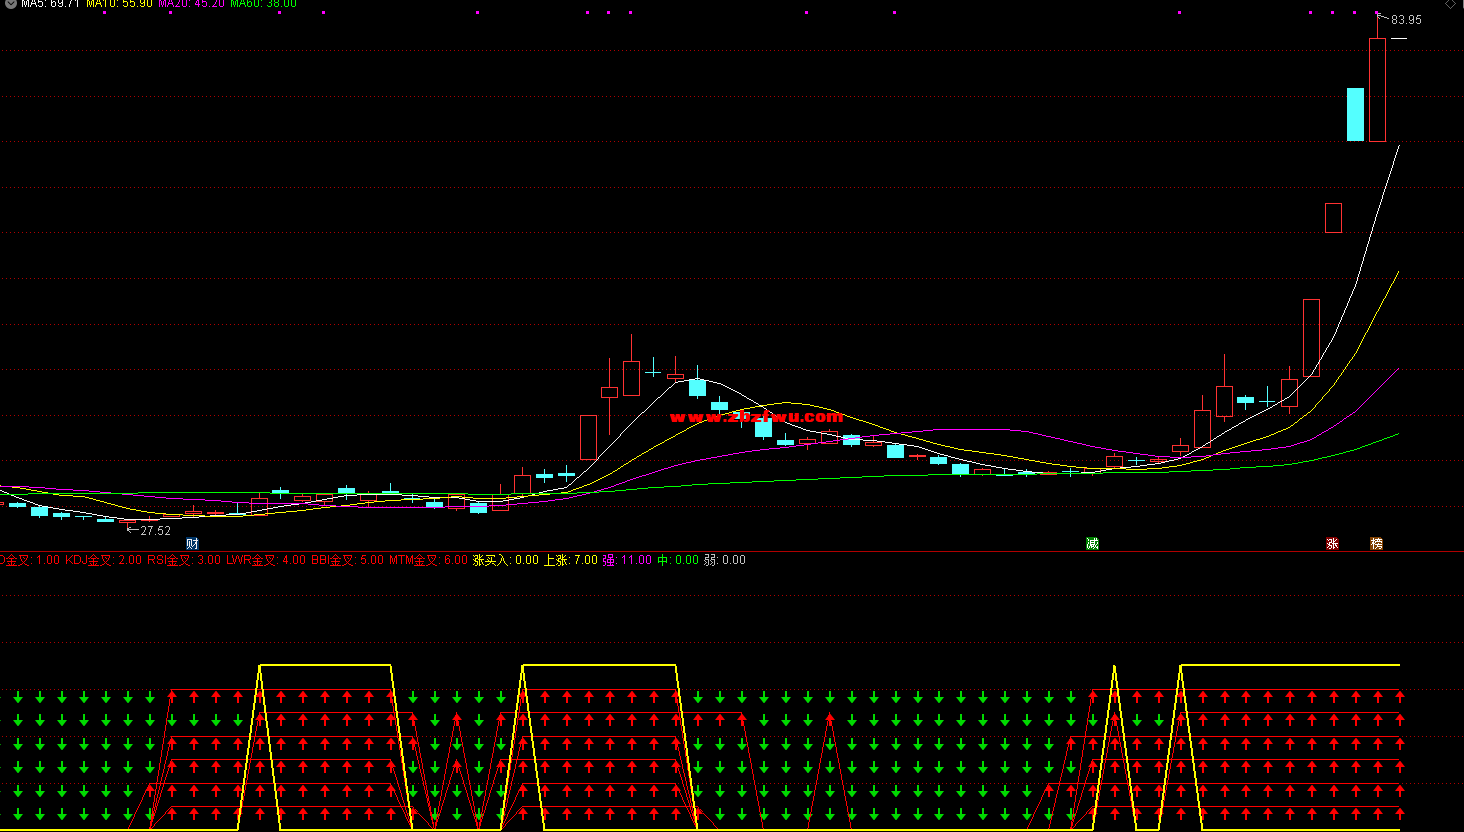The width and height of the screenshot is (1464, 832).
Task: Open the orange 榜 marker icon
Action: (1377, 544)
